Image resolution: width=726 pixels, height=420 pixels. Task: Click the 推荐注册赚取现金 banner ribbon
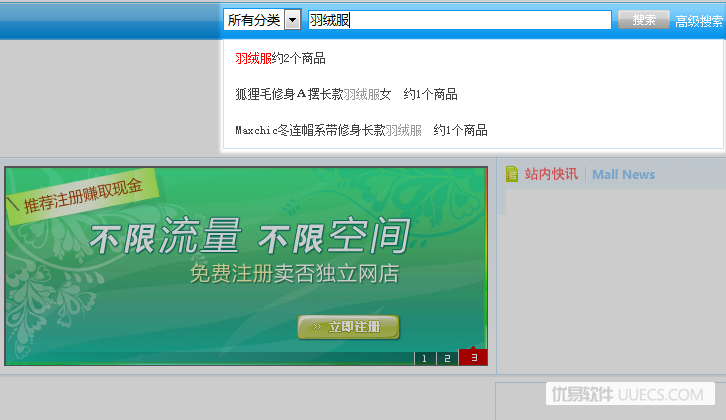[82, 196]
